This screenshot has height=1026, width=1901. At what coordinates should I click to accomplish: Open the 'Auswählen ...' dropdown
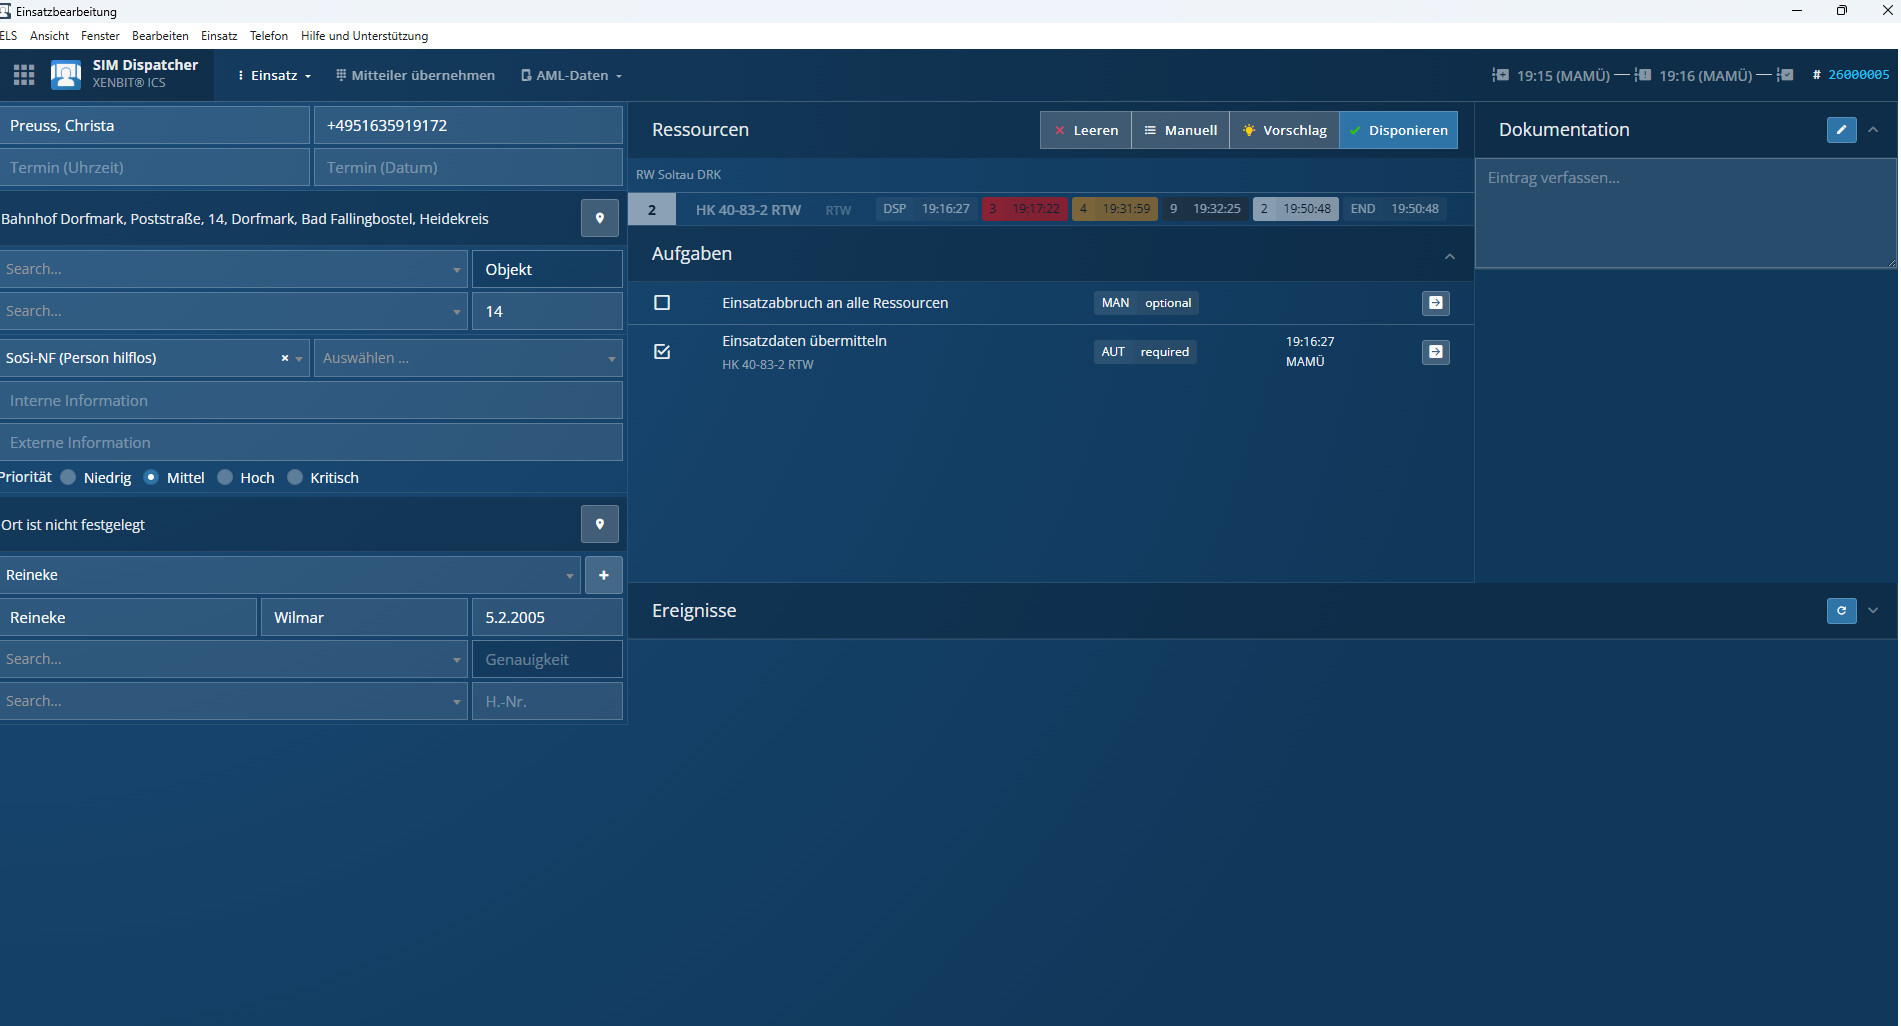[468, 358]
